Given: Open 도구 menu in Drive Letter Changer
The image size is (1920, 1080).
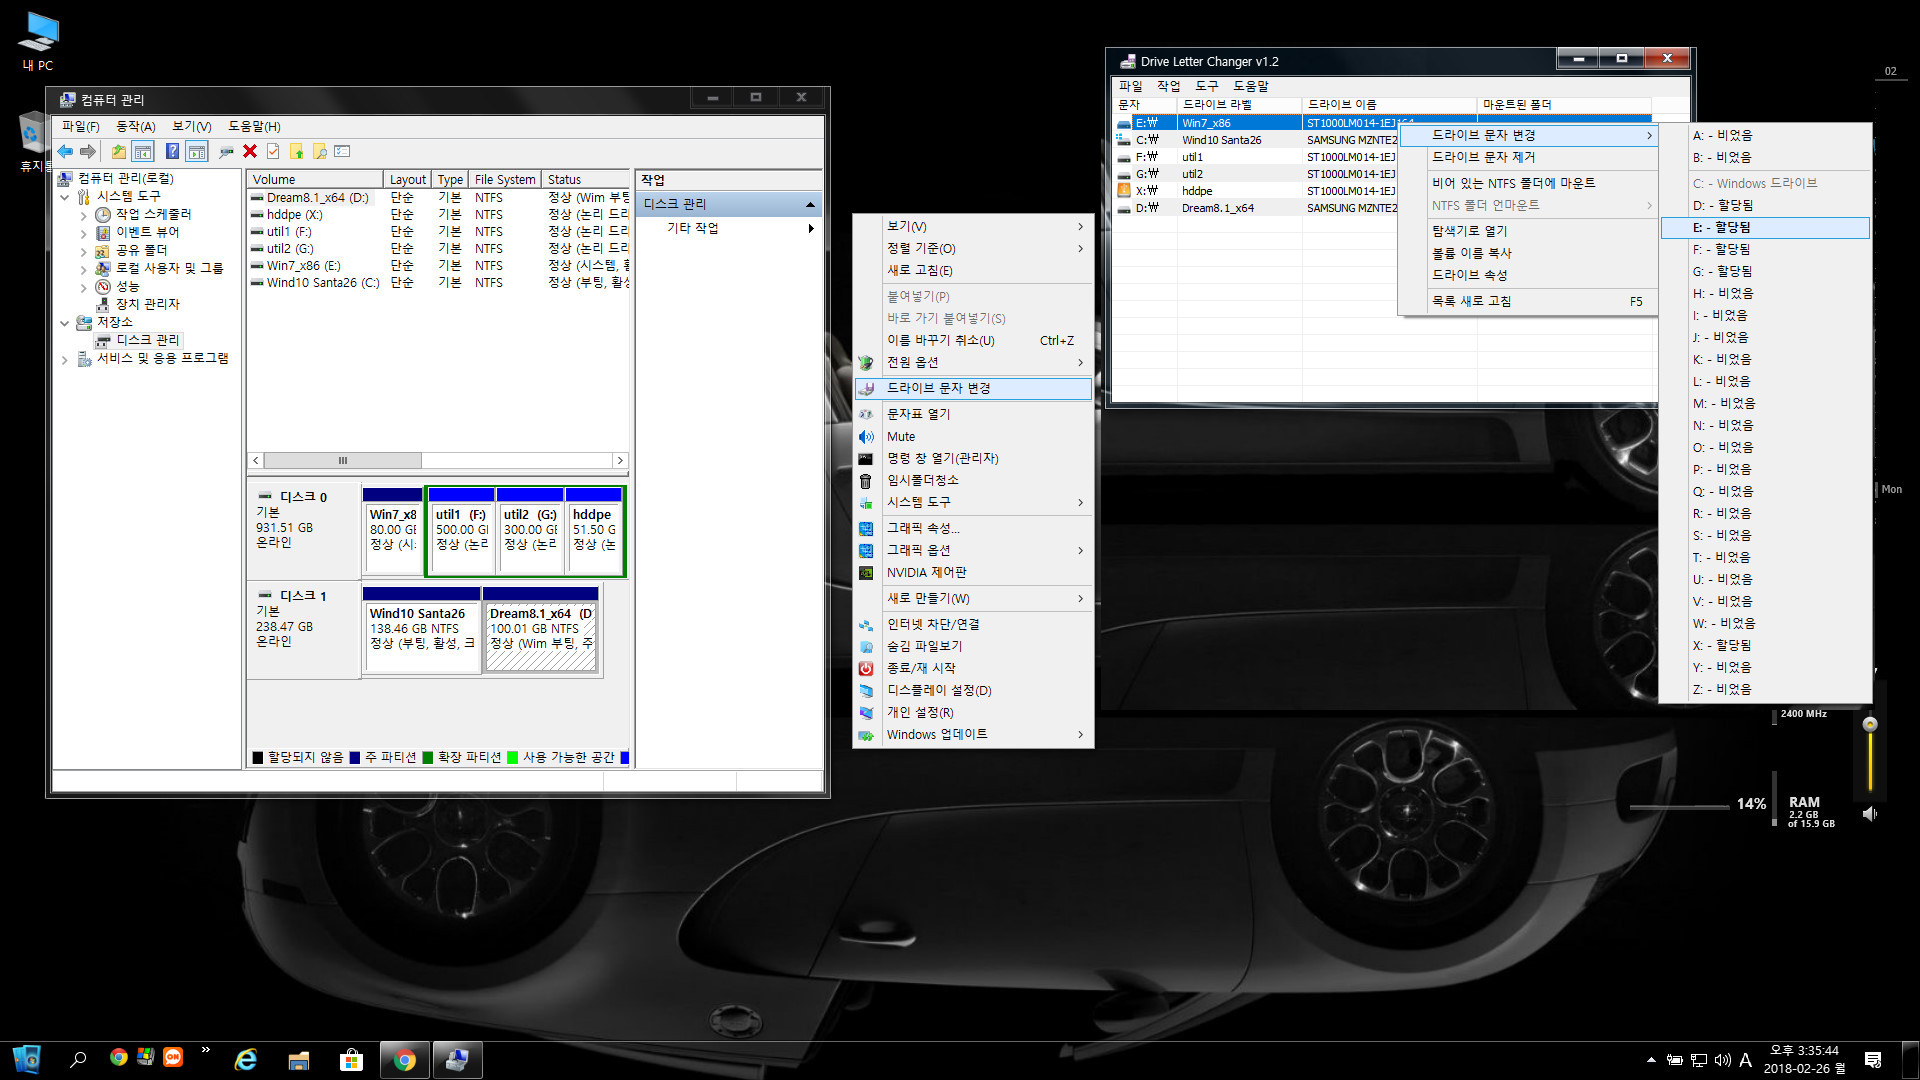Looking at the screenshot, I should click(1207, 86).
